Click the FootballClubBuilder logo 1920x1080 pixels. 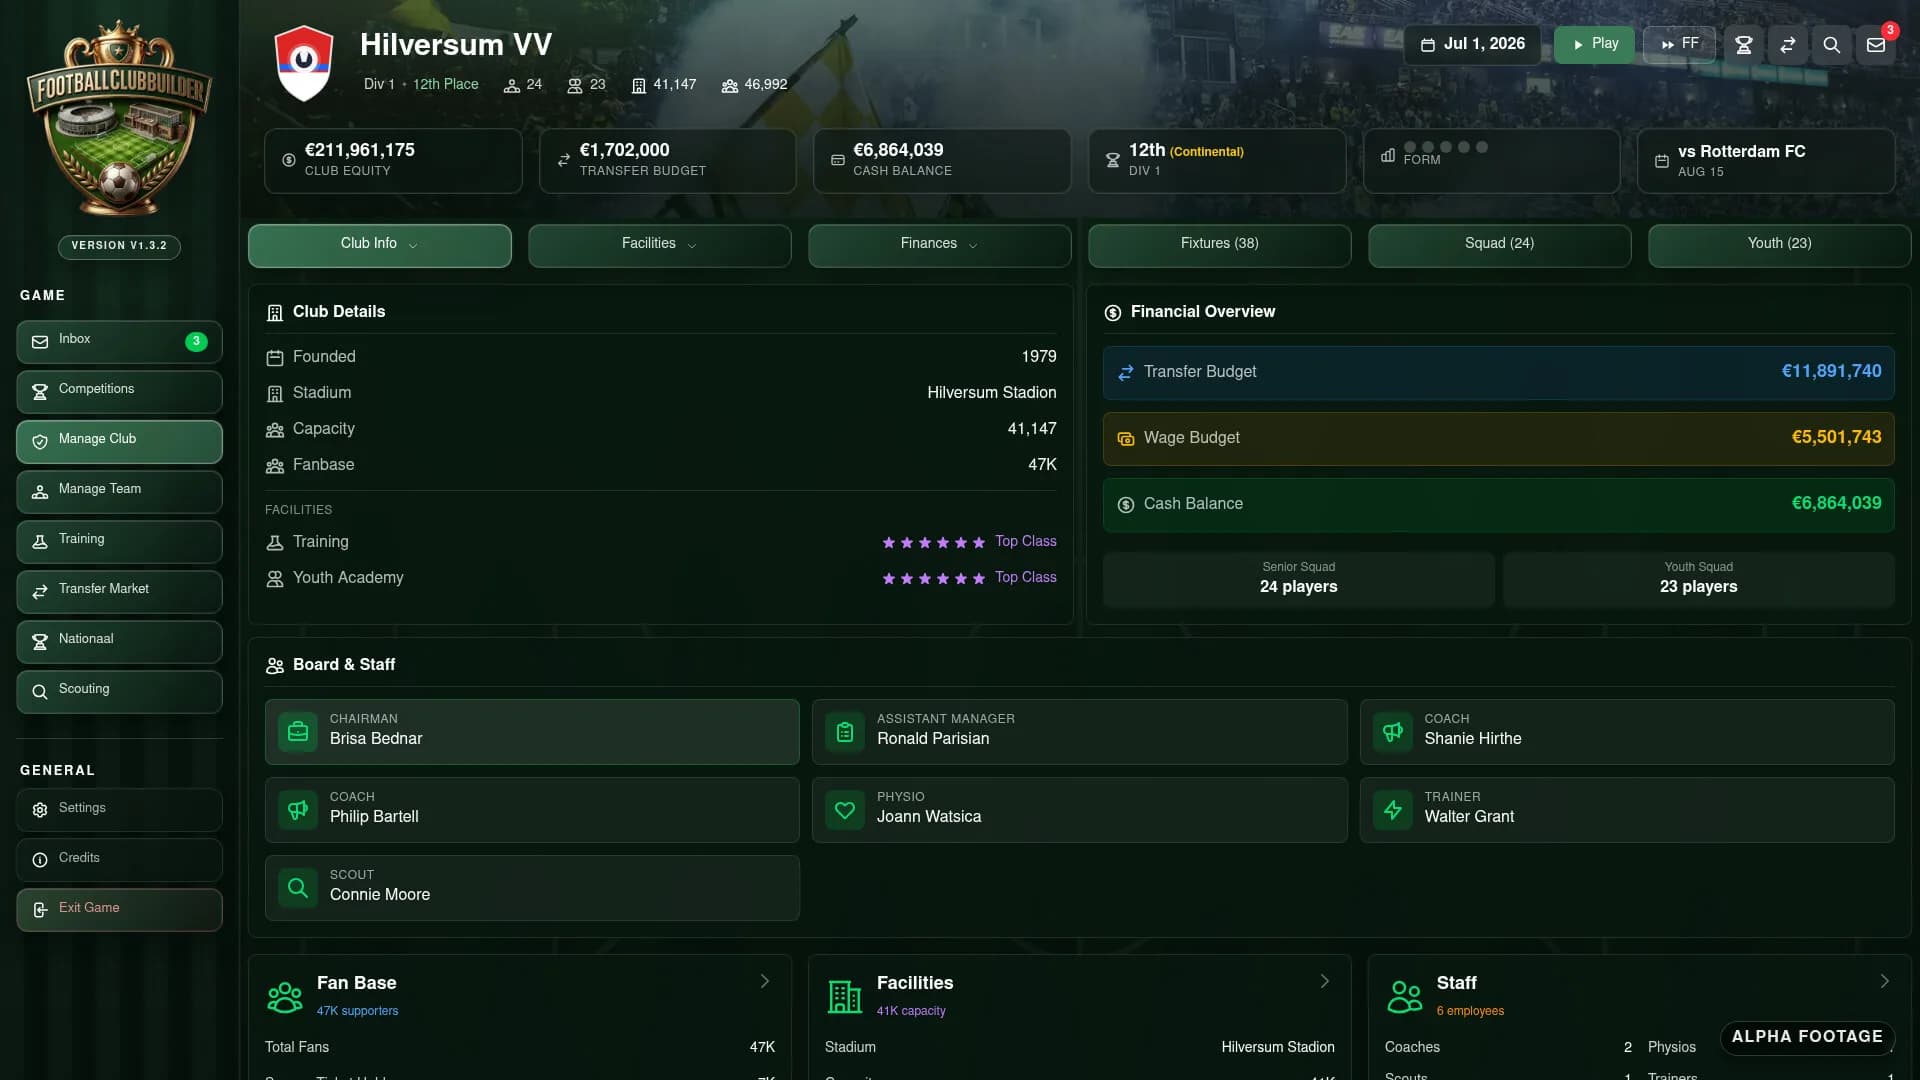pos(119,118)
